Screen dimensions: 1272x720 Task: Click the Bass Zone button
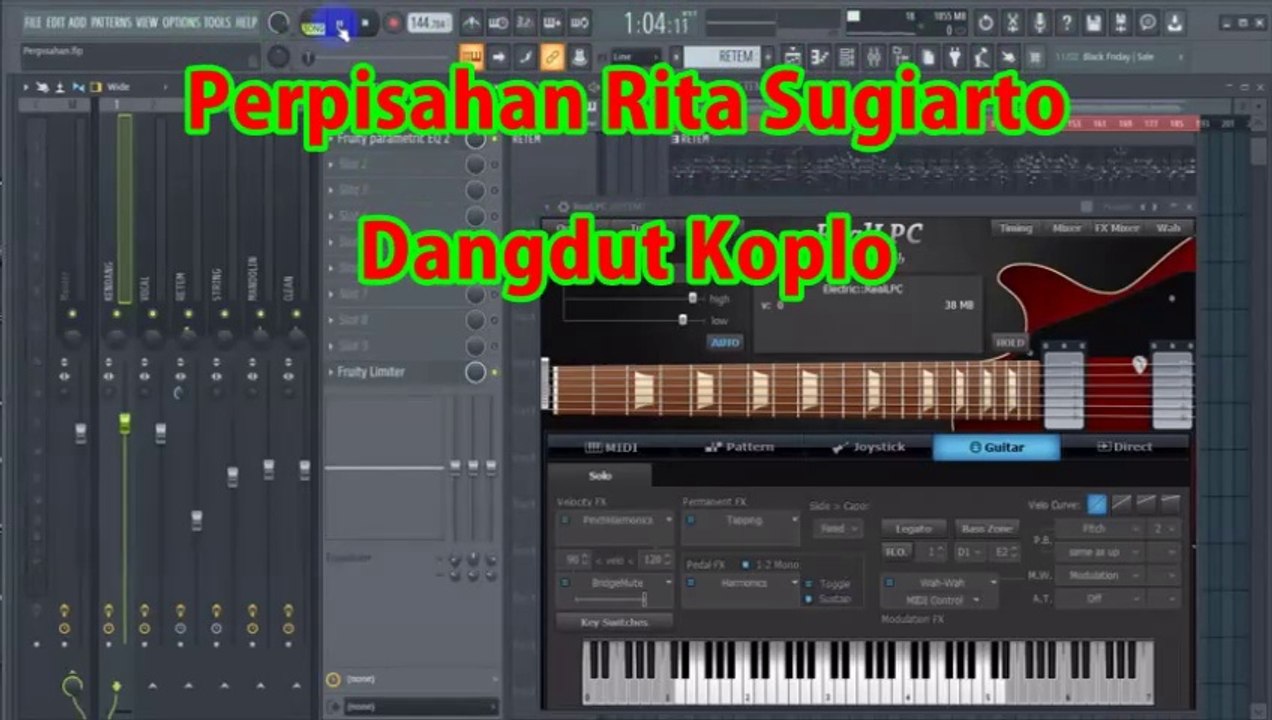click(x=986, y=528)
